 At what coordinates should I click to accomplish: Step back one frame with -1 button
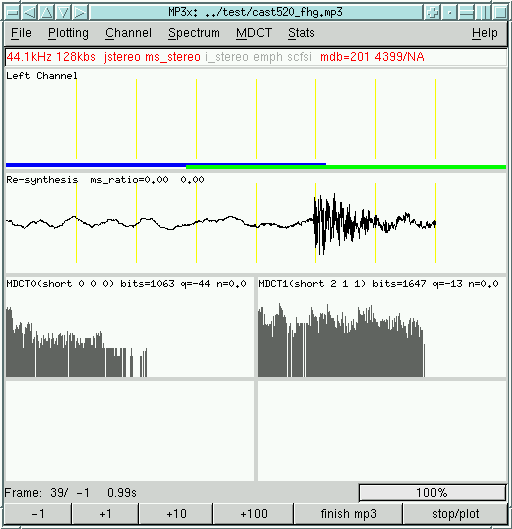click(38, 514)
